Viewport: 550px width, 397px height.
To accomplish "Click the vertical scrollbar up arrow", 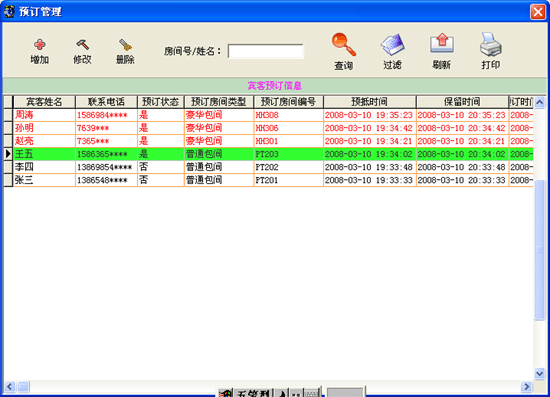I will [539, 102].
